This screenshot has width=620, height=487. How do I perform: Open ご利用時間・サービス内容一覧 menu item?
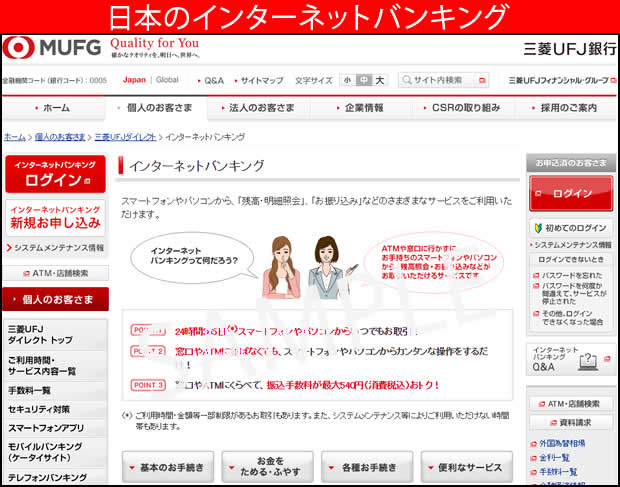click(x=55, y=366)
